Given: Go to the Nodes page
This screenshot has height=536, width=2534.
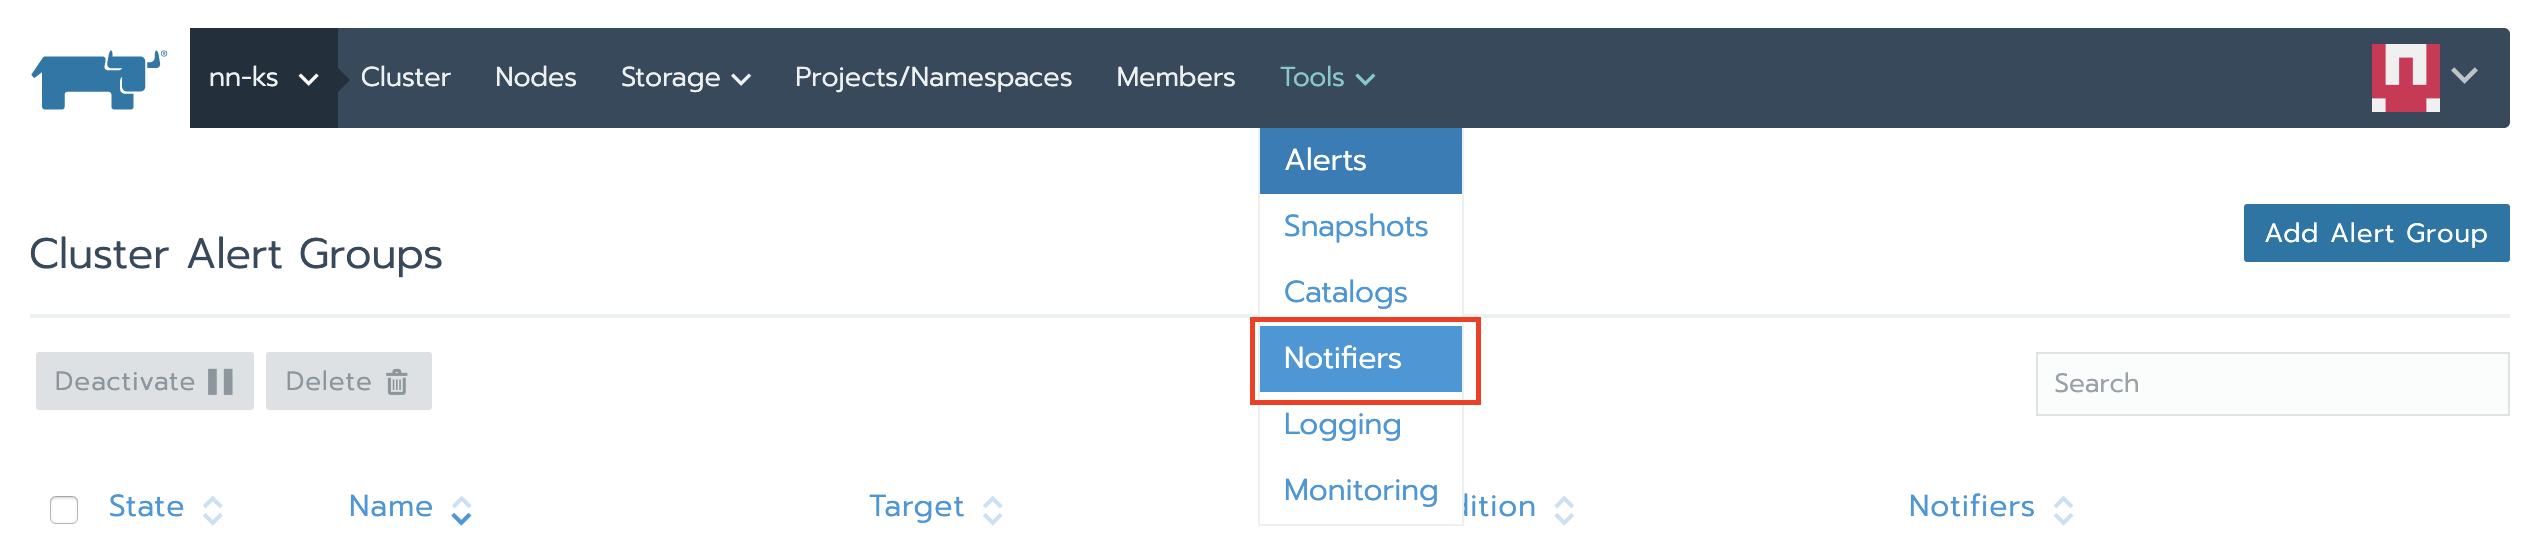Looking at the screenshot, I should click(x=535, y=78).
